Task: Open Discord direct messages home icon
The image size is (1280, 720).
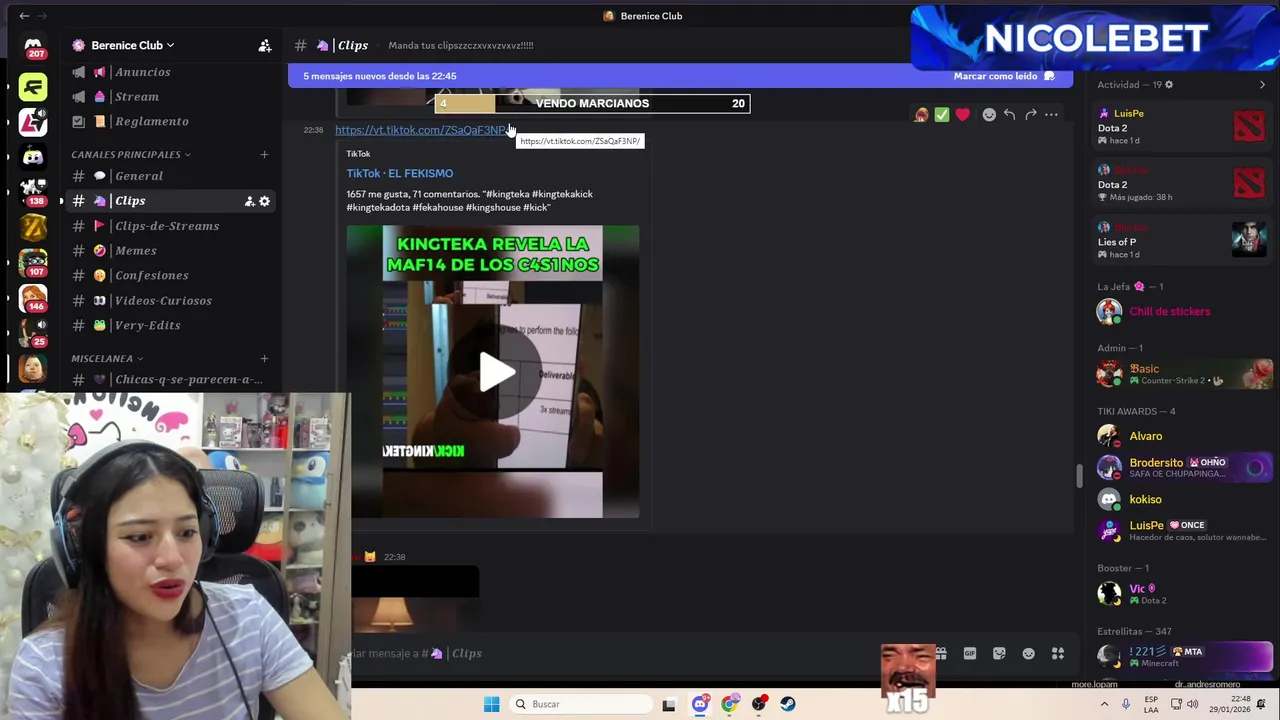Action: [x=33, y=47]
